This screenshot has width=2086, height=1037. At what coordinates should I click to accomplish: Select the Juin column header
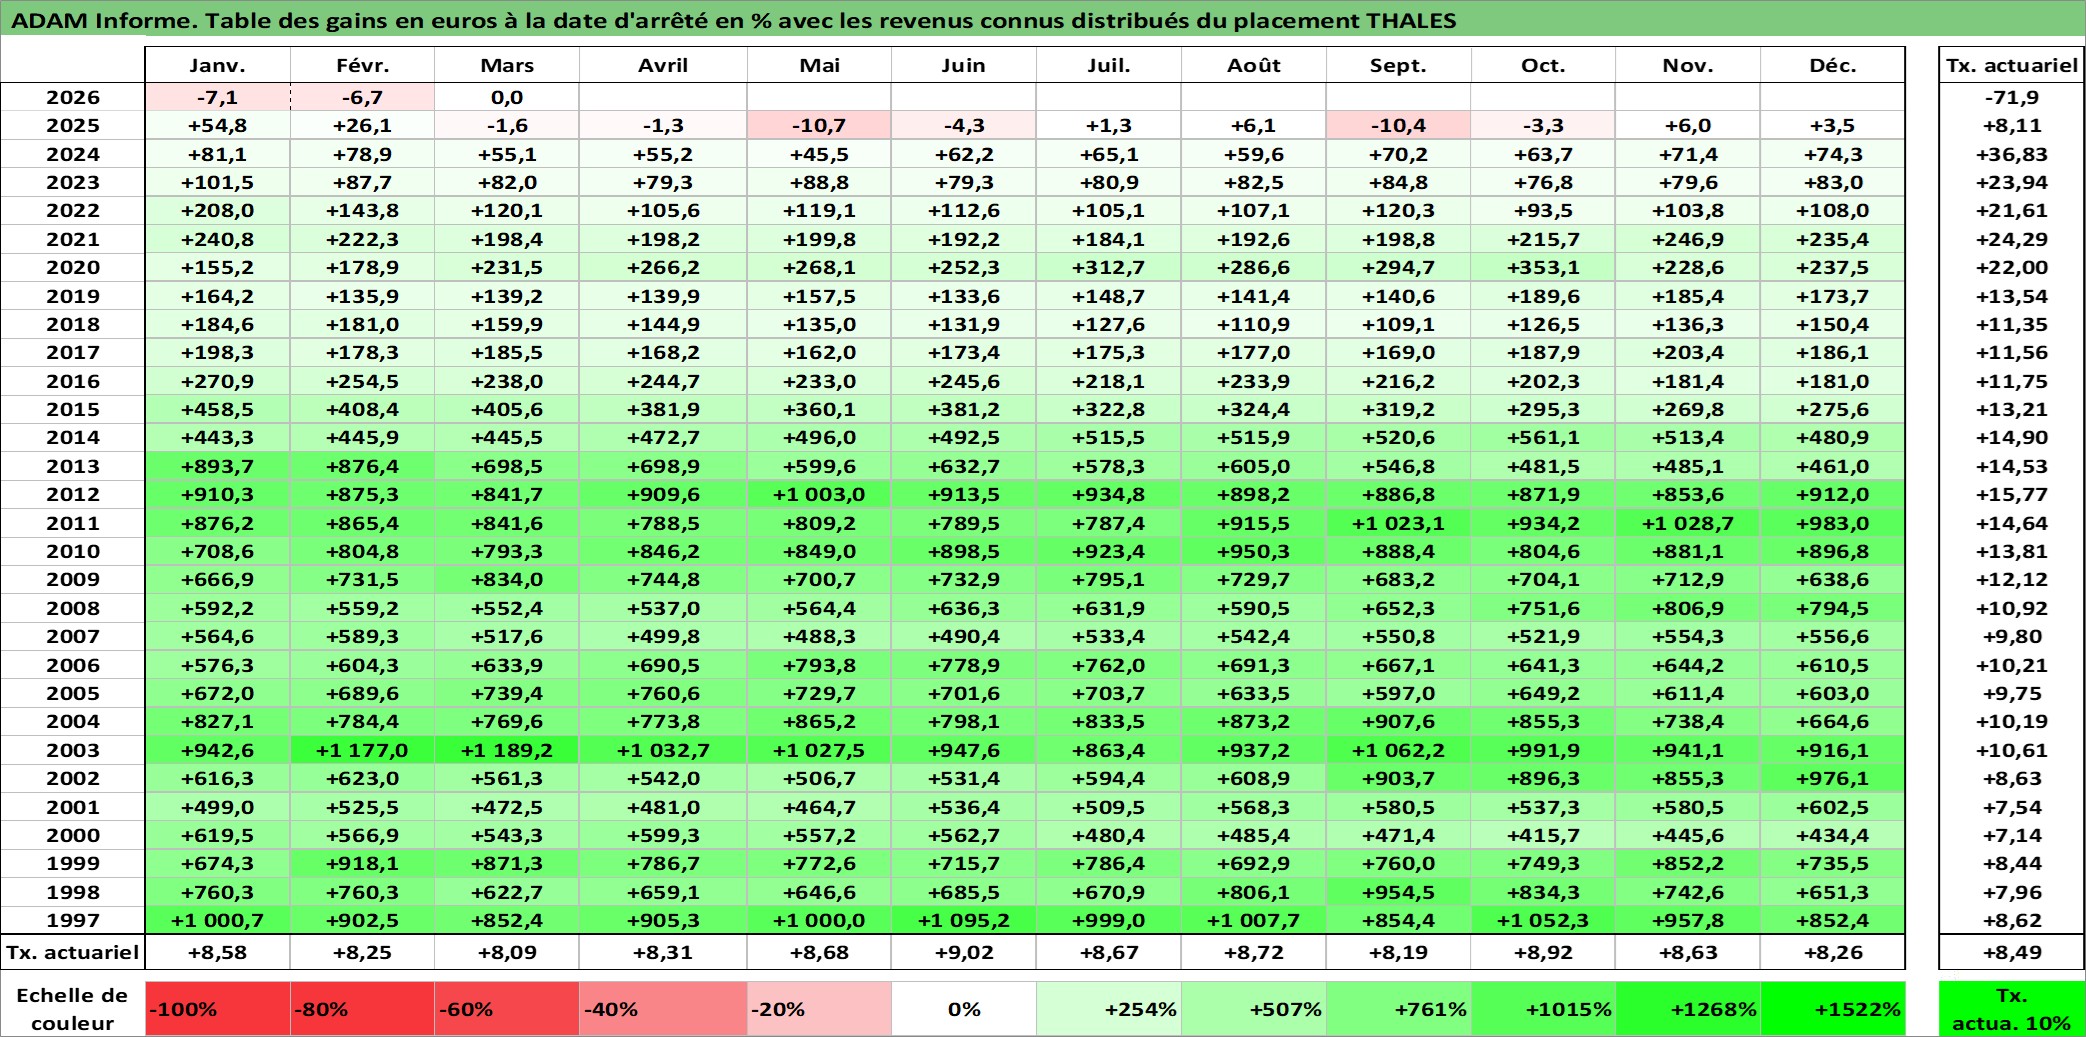(964, 65)
